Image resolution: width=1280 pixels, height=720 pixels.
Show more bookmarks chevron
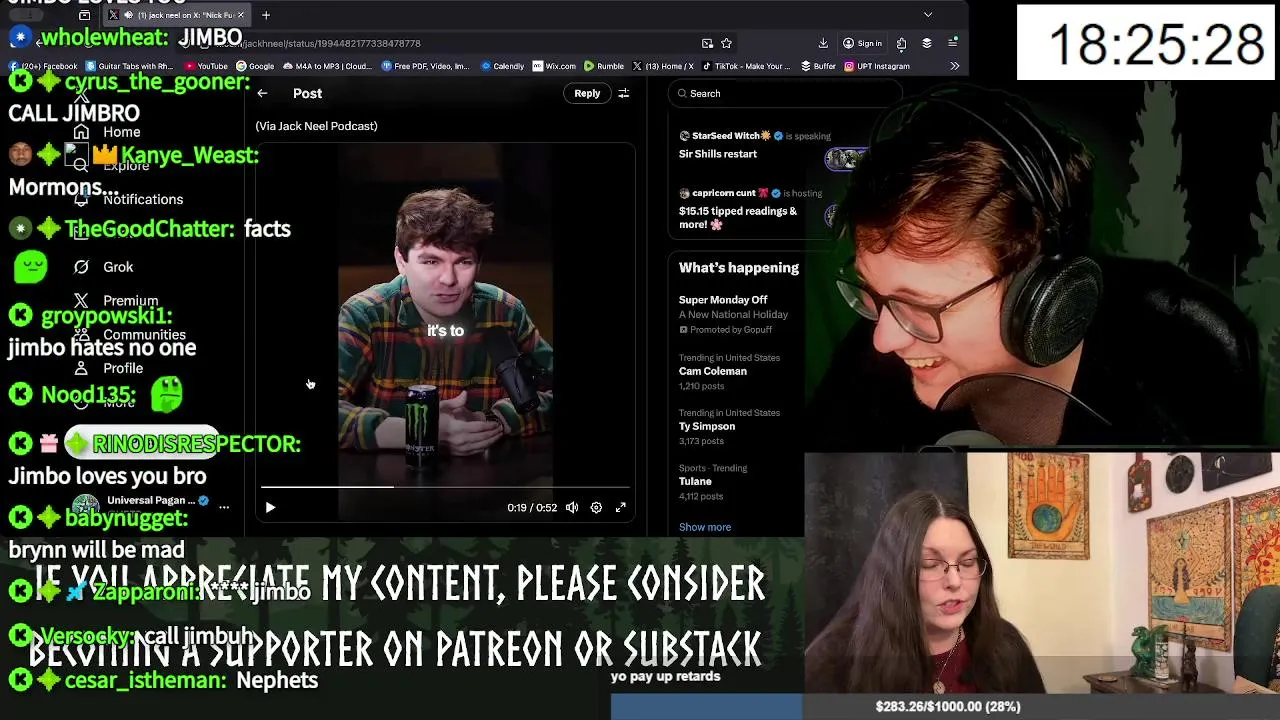click(954, 66)
